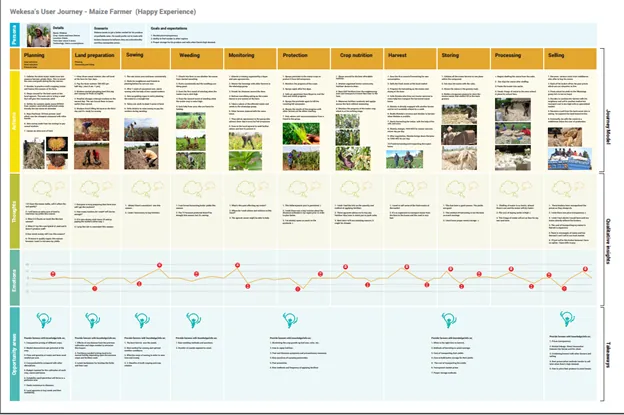Select the low emotion marker under Harvest

click(x=427, y=284)
